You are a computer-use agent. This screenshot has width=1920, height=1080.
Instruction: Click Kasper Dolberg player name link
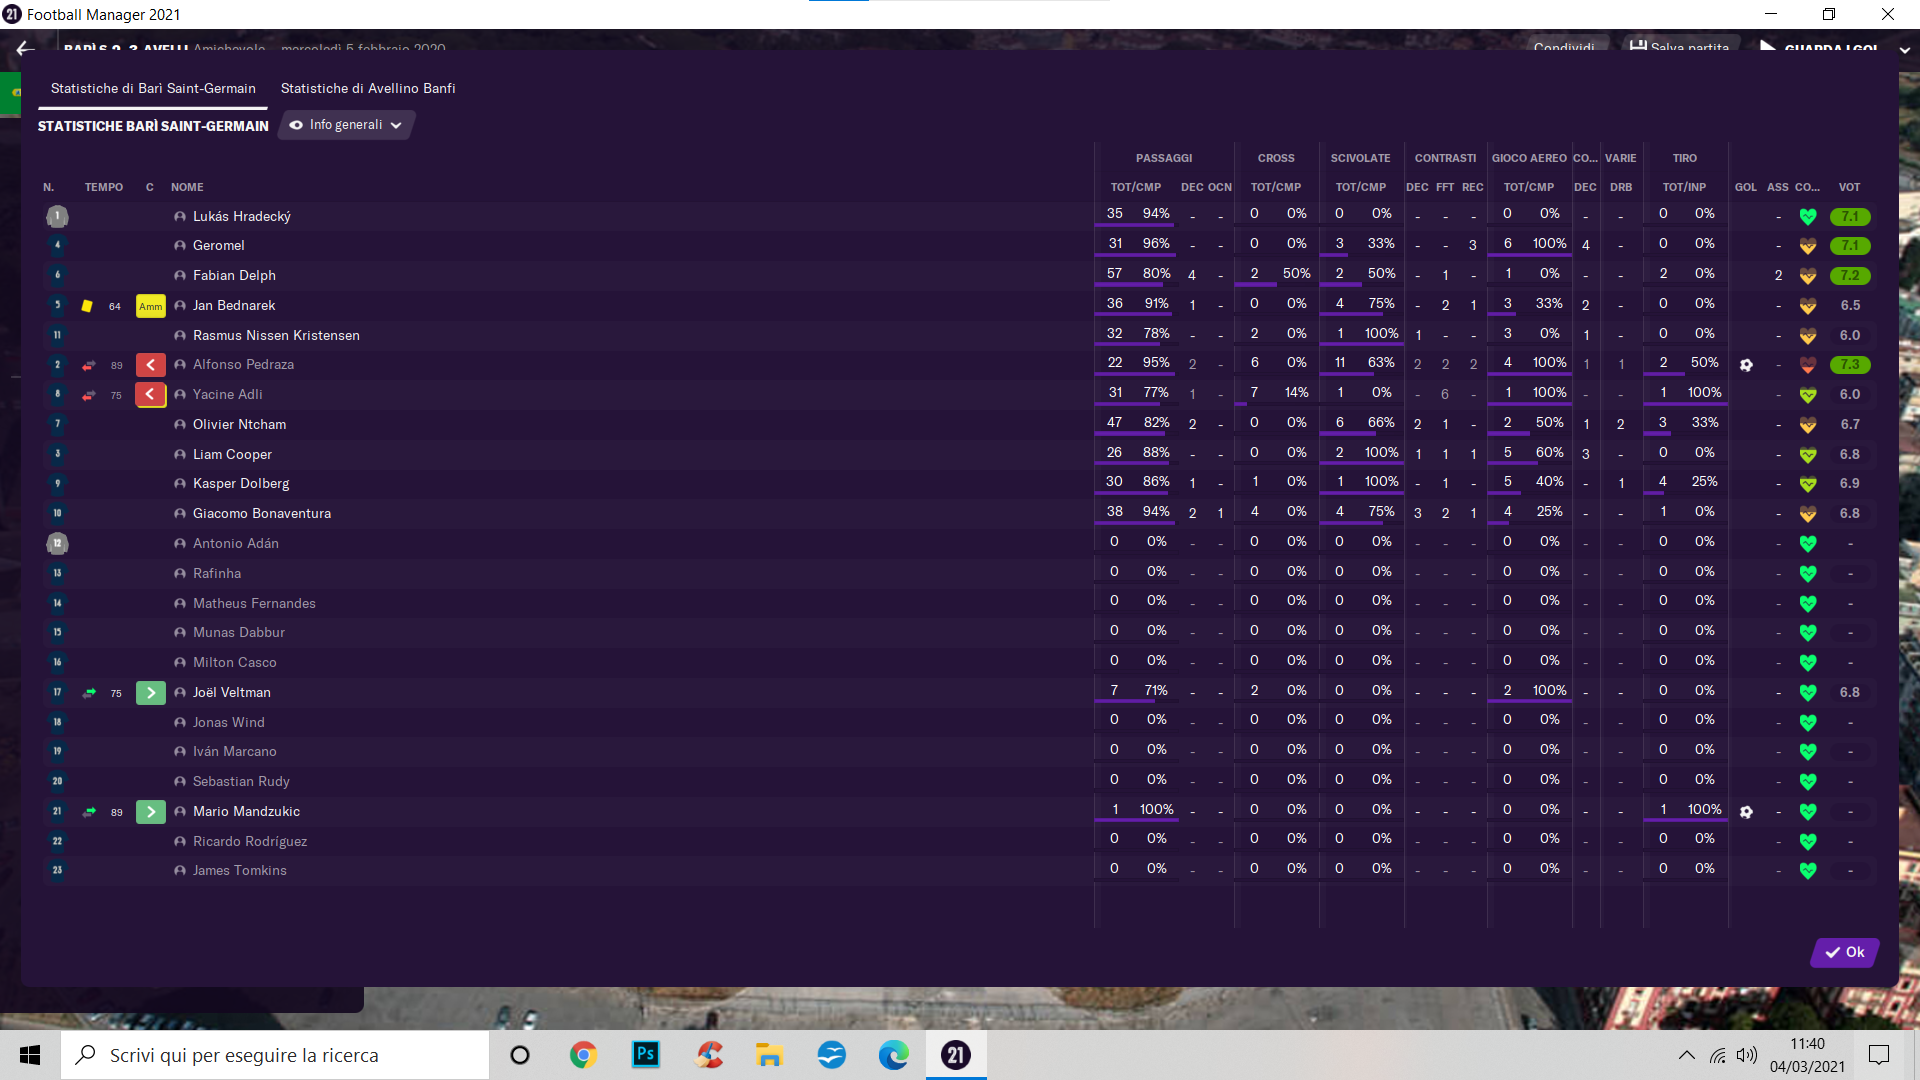click(x=241, y=484)
